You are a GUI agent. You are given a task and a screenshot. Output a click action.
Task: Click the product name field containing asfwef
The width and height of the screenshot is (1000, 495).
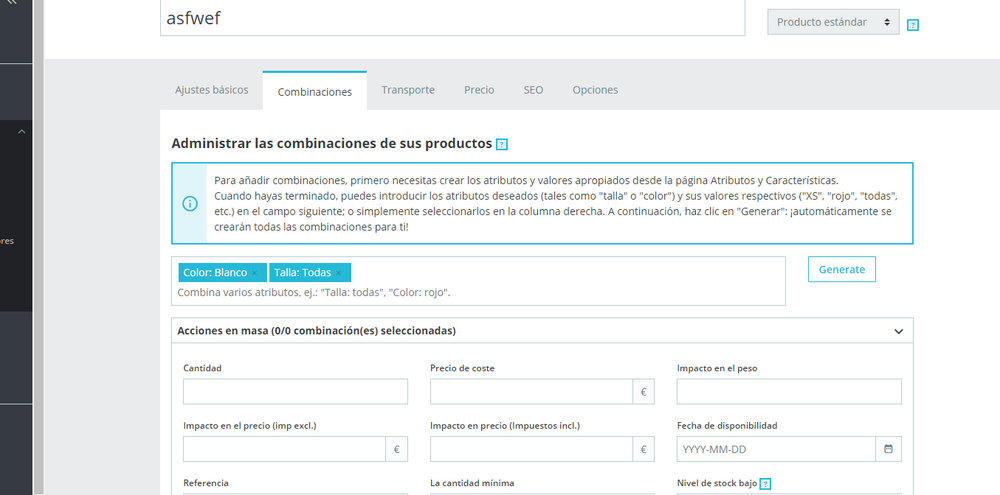click(x=452, y=18)
